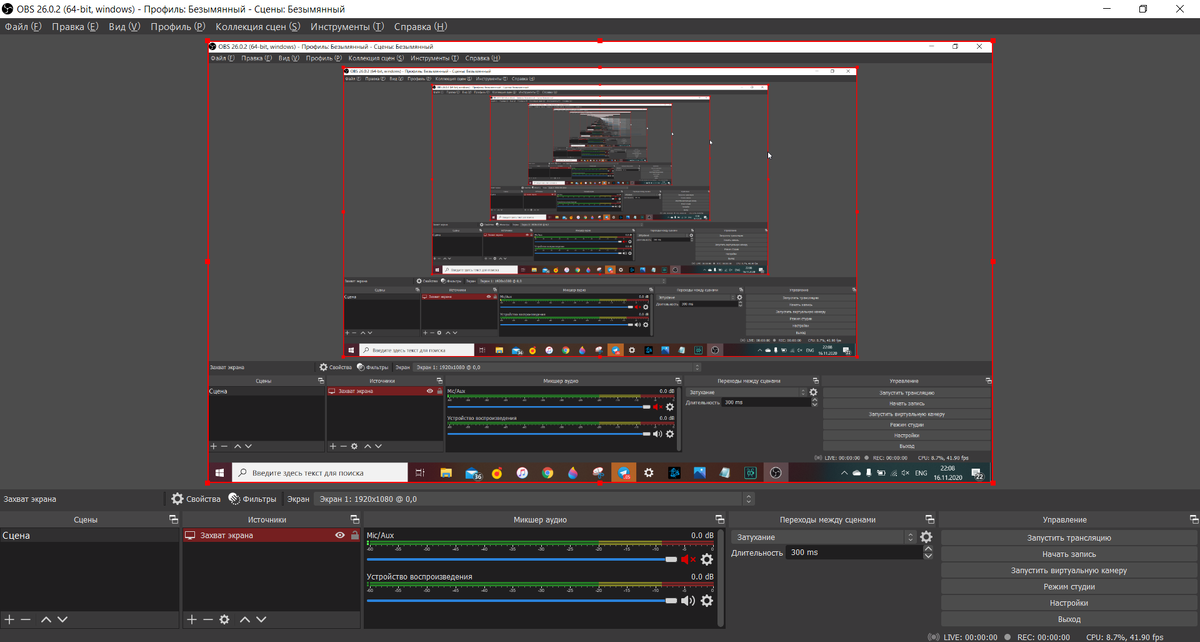Image resolution: width=1200 pixels, height=642 pixels.
Task: Undock the Переходы между сценами panel
Action: pyautogui.click(x=929, y=520)
